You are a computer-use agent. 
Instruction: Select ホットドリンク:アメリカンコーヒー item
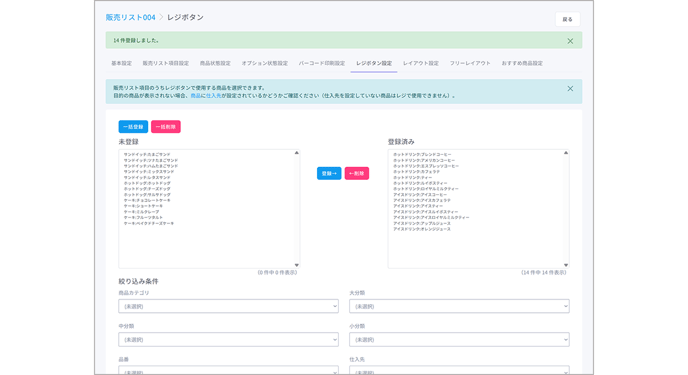(x=424, y=161)
